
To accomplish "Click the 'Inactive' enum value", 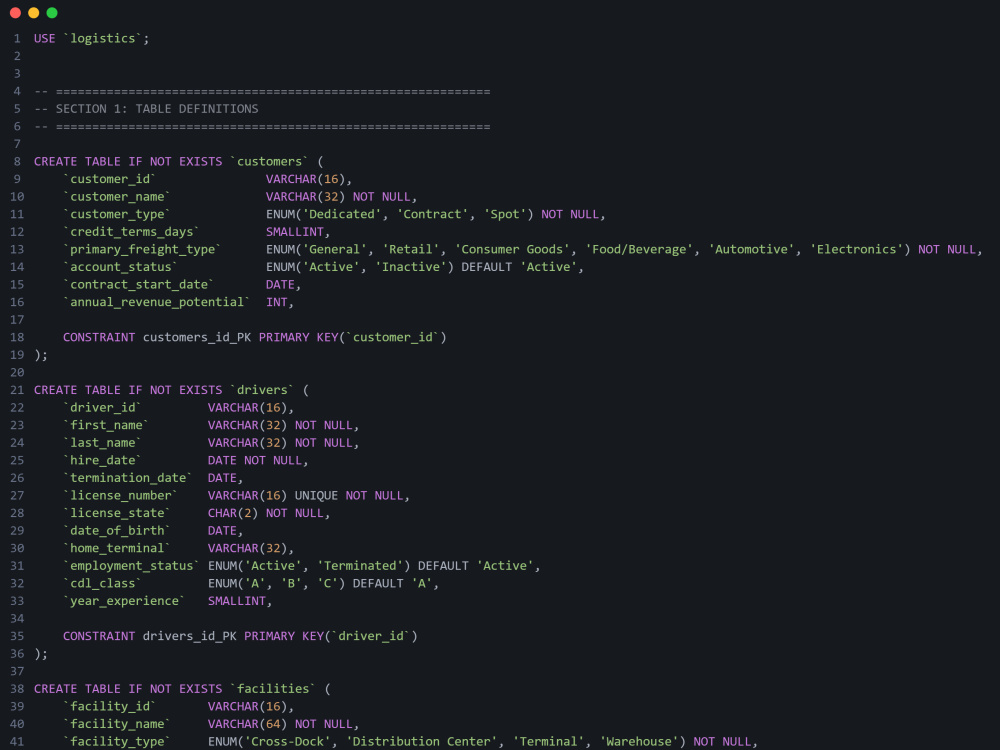I will coord(411,267).
